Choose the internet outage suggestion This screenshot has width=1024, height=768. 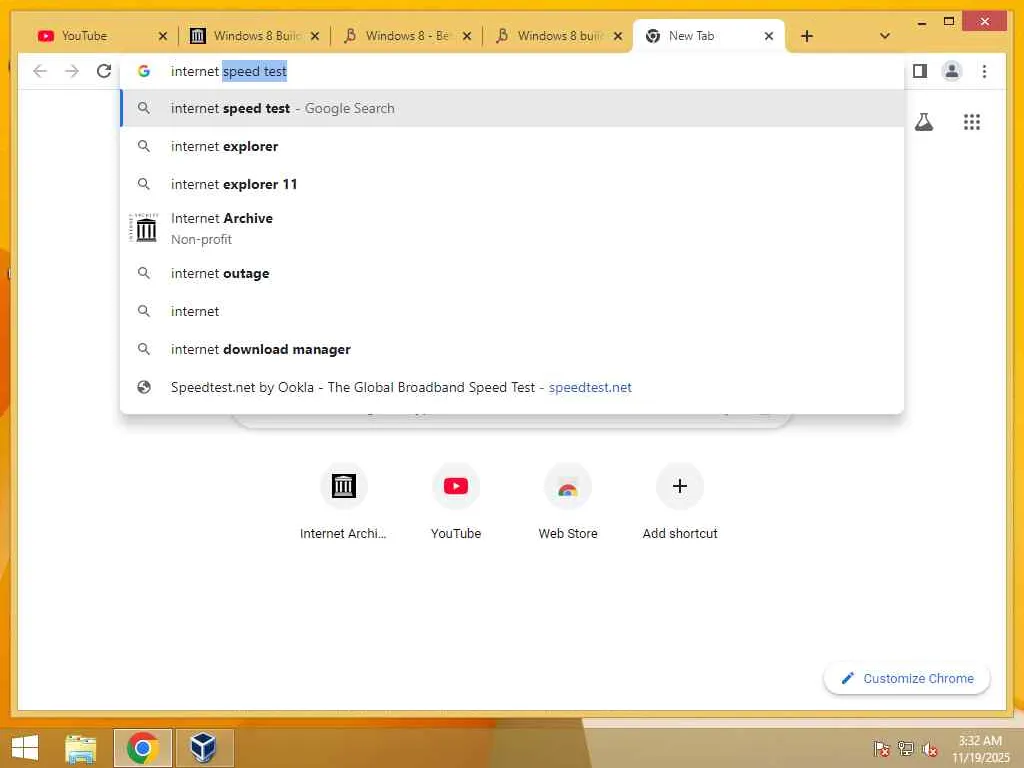[x=512, y=274]
